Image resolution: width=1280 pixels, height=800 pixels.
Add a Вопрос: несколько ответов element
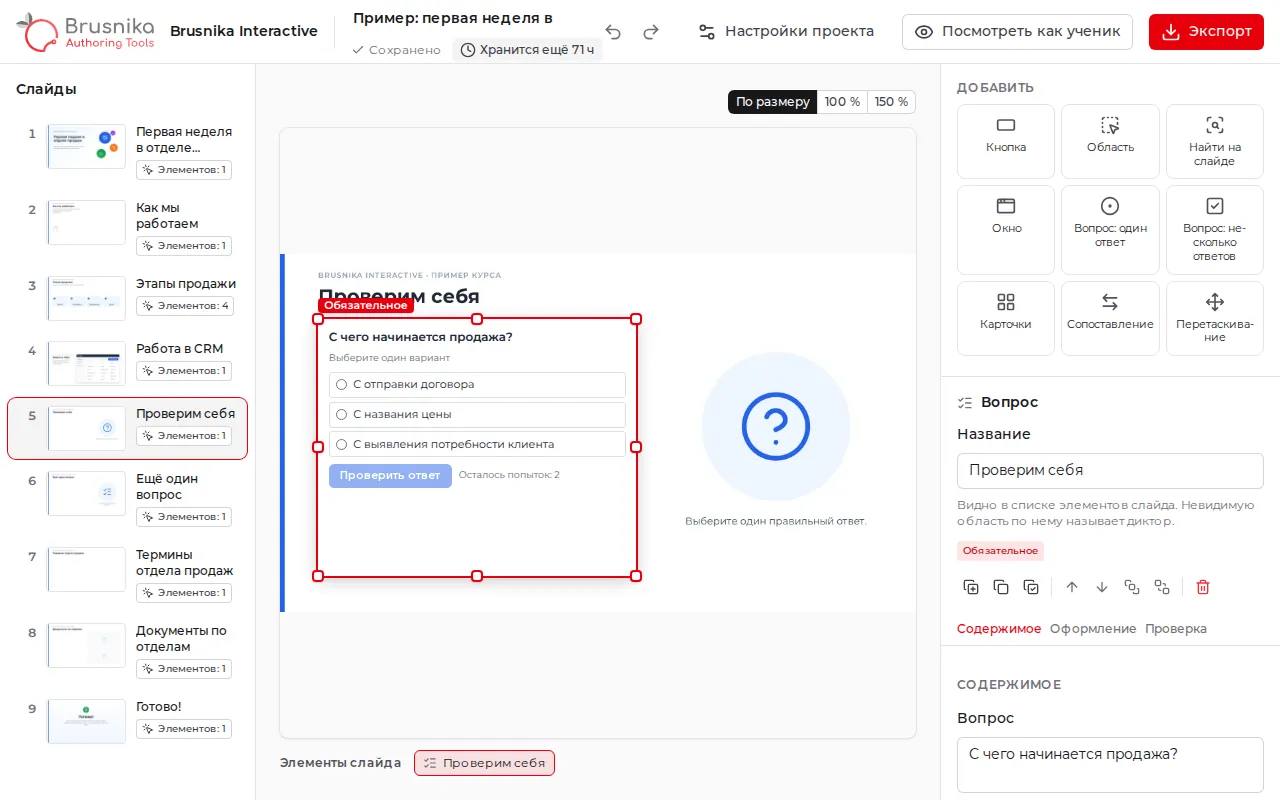1215,229
